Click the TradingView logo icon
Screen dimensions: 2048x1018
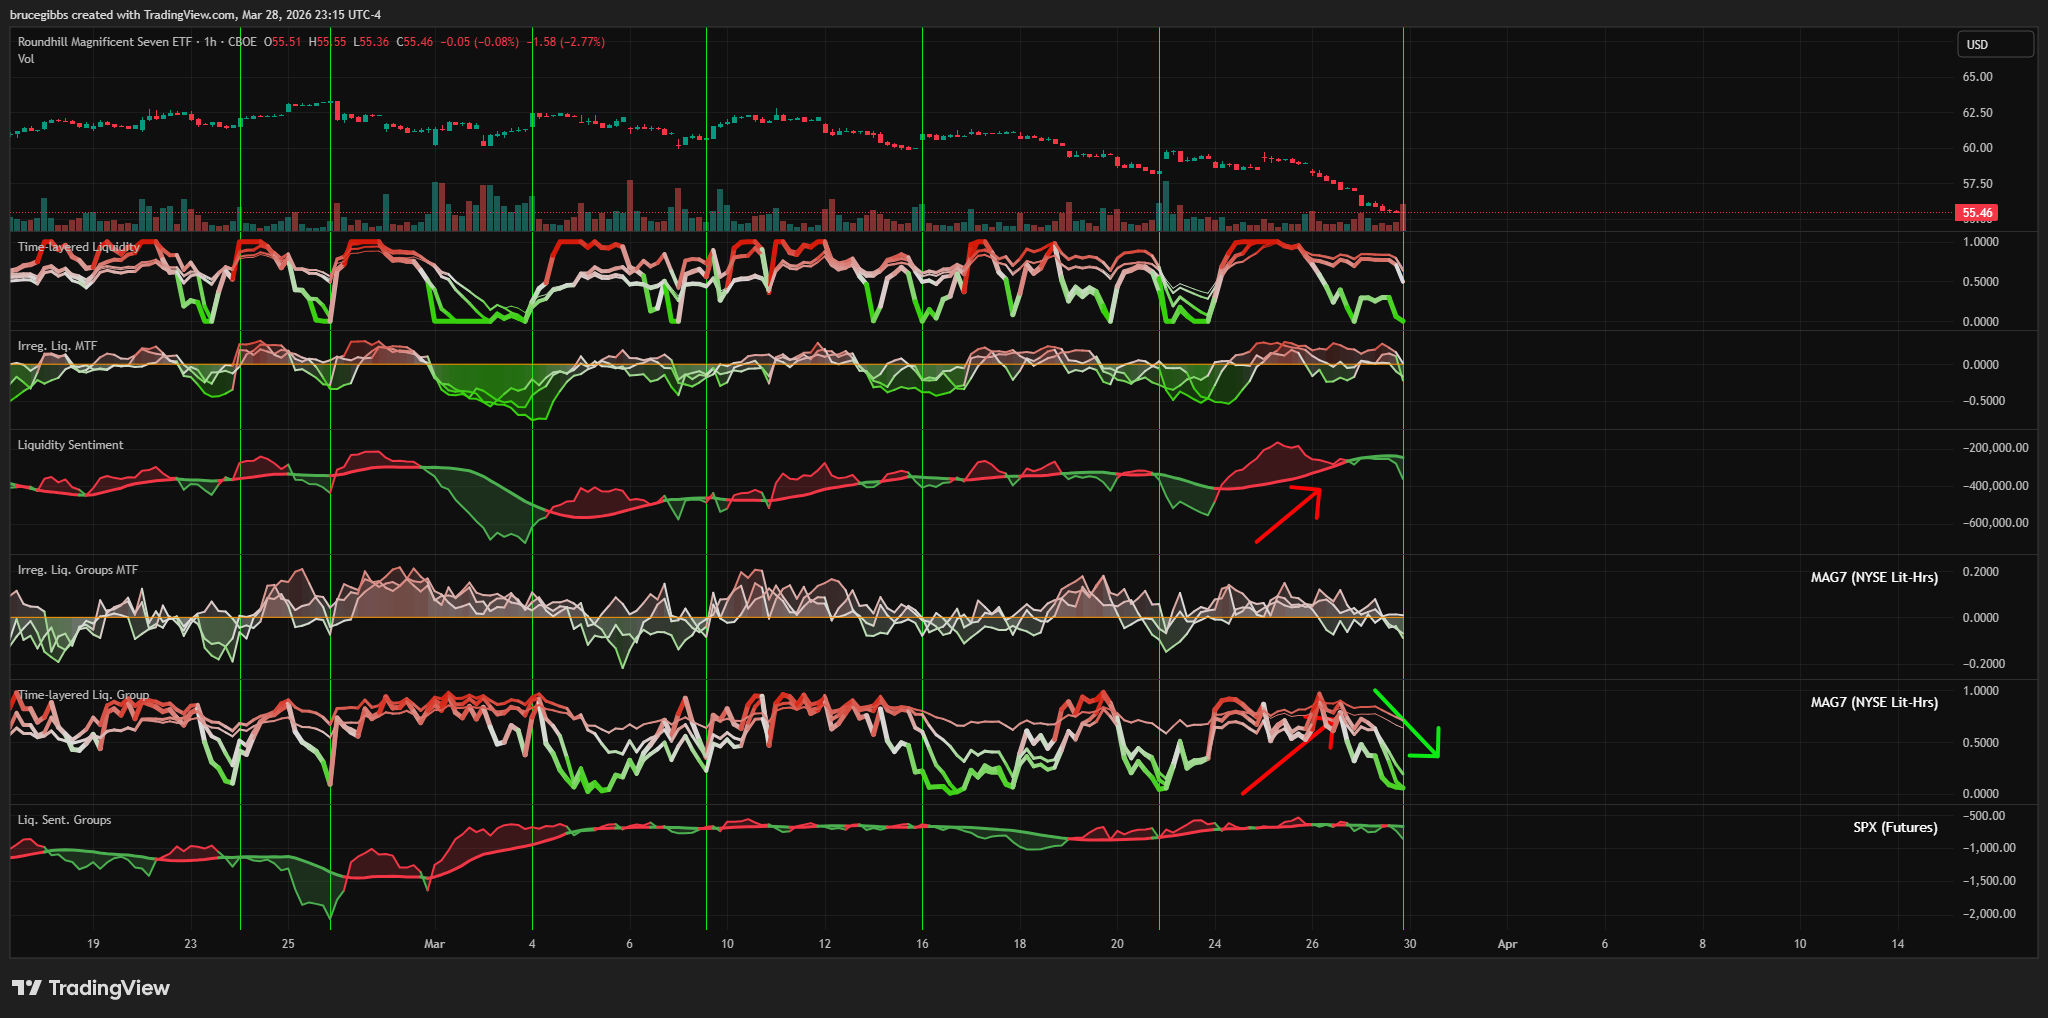coord(27,988)
